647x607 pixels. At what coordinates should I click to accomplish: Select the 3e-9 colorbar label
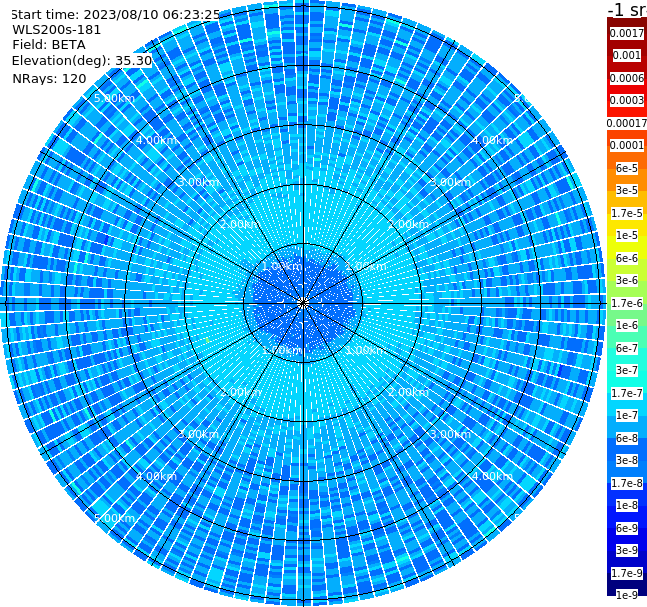coord(627,550)
